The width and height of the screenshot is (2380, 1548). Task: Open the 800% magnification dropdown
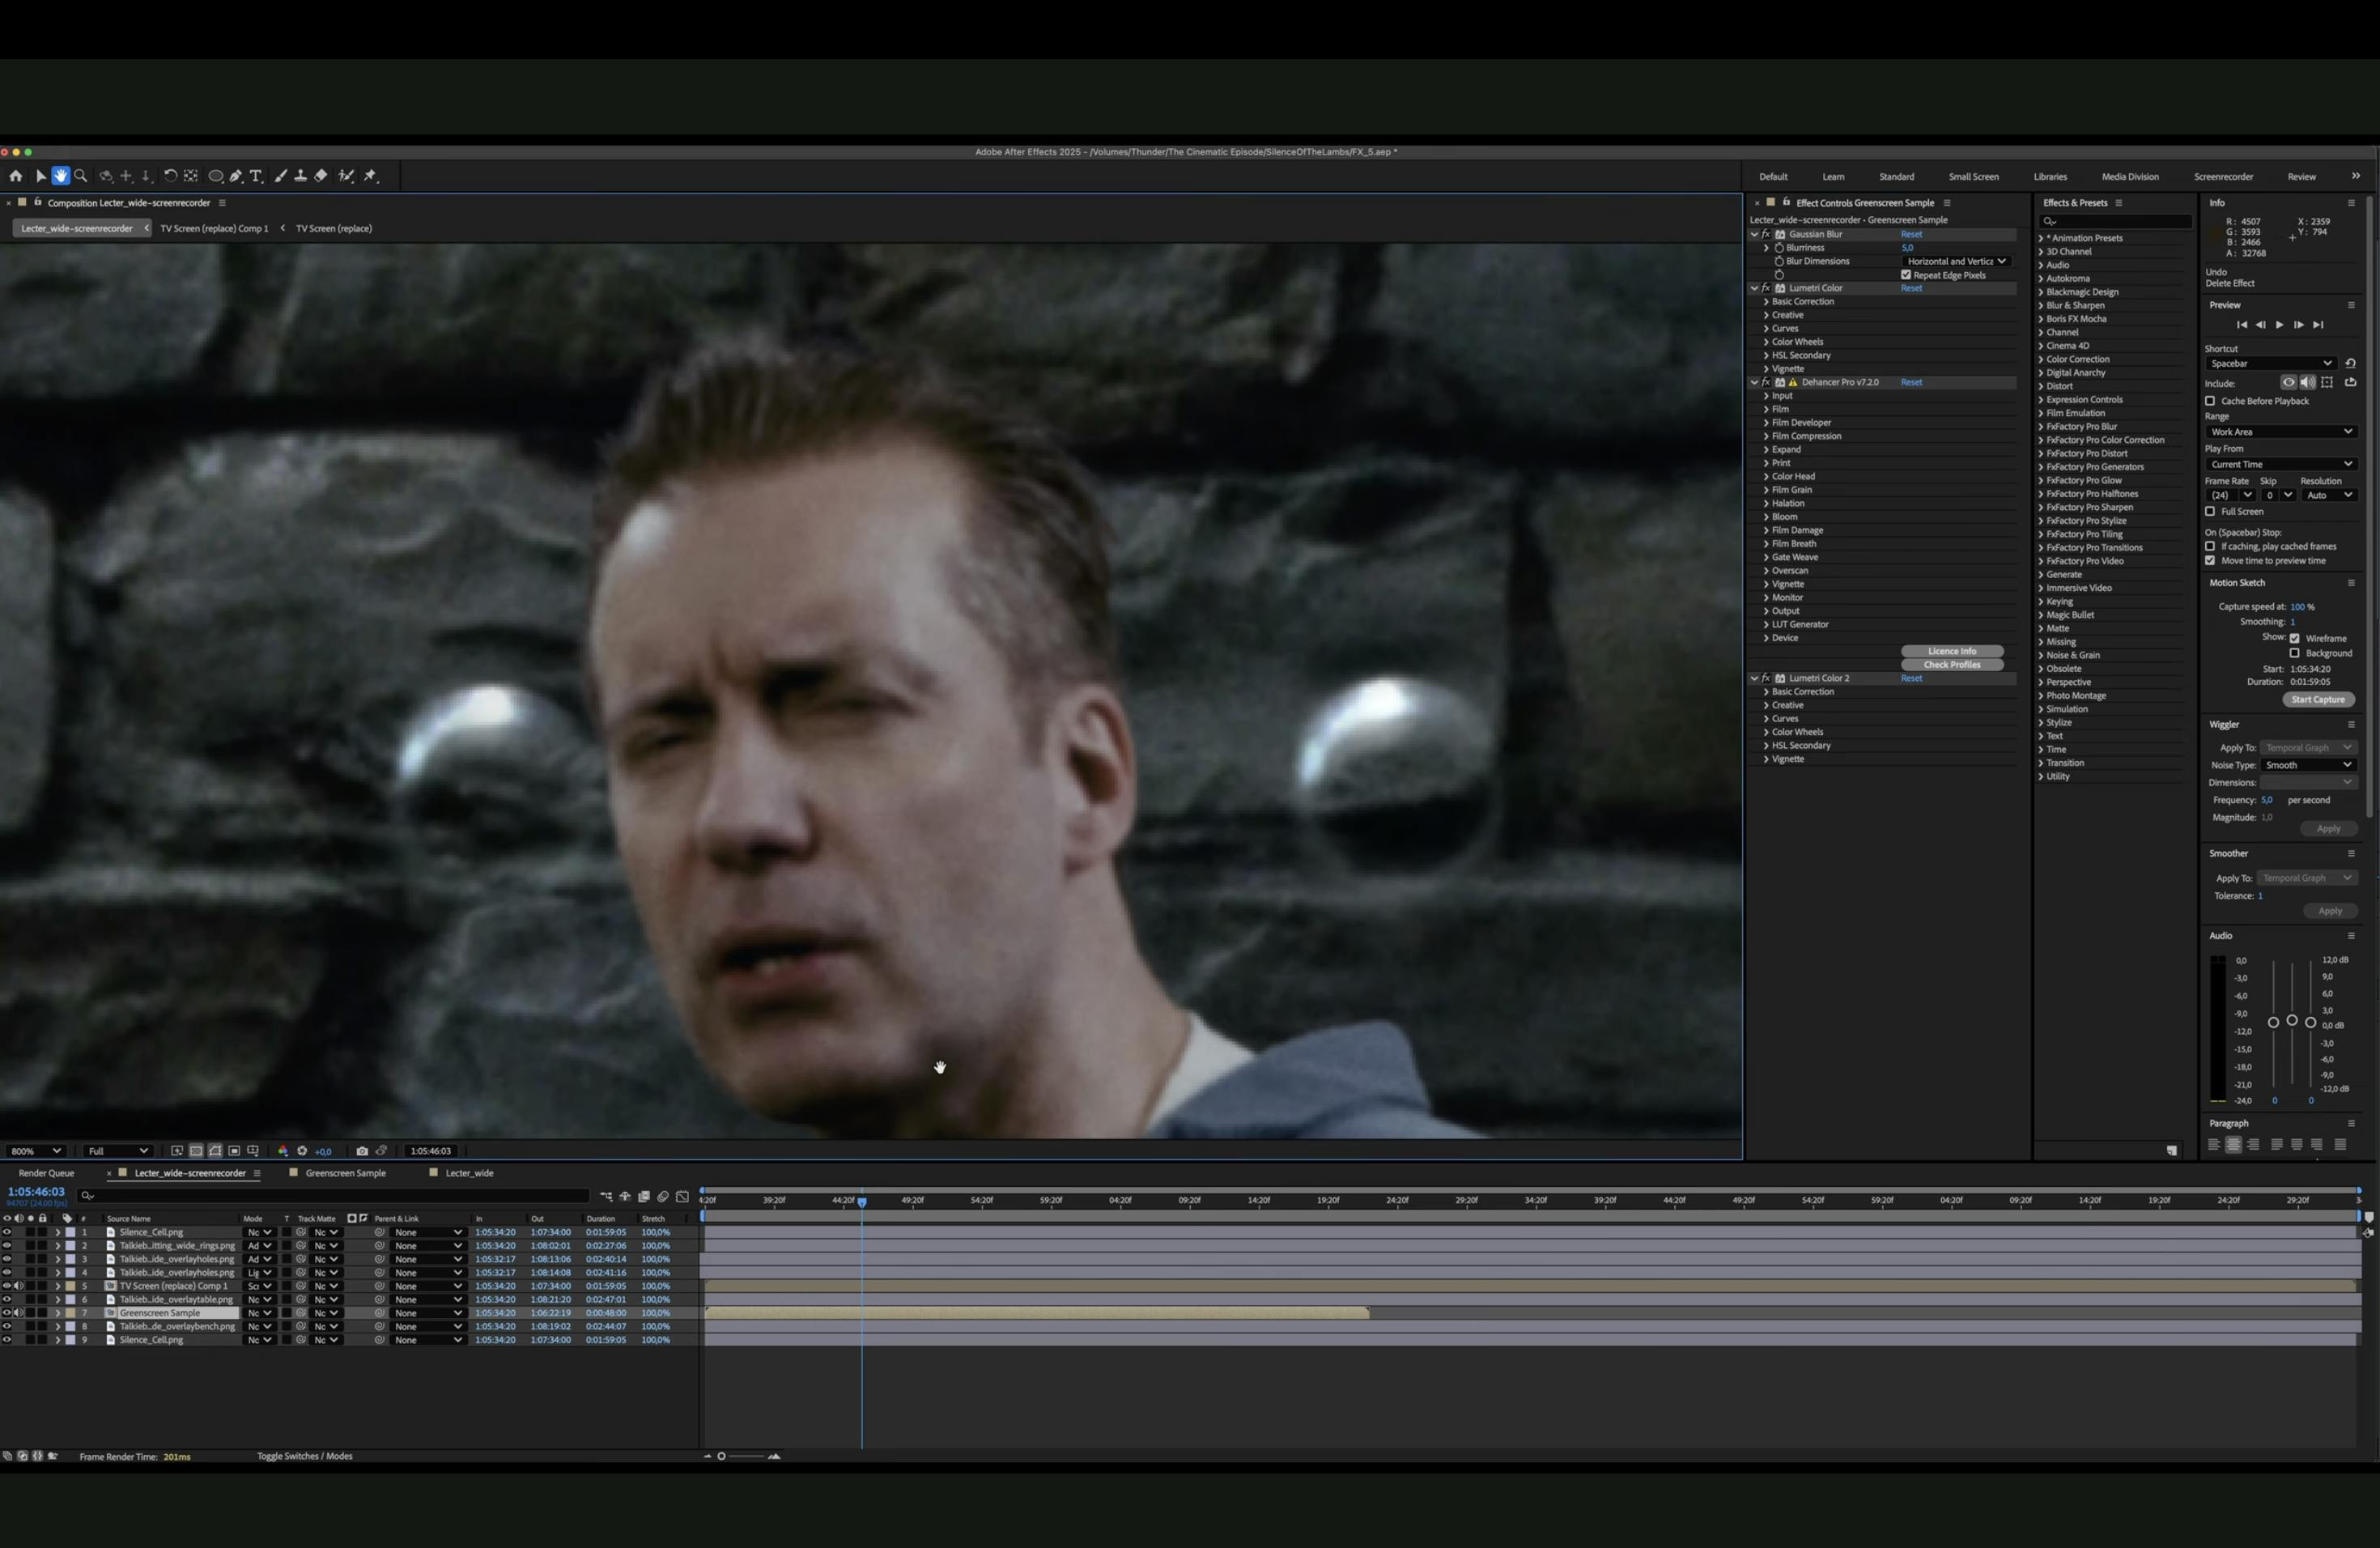pos(36,1151)
